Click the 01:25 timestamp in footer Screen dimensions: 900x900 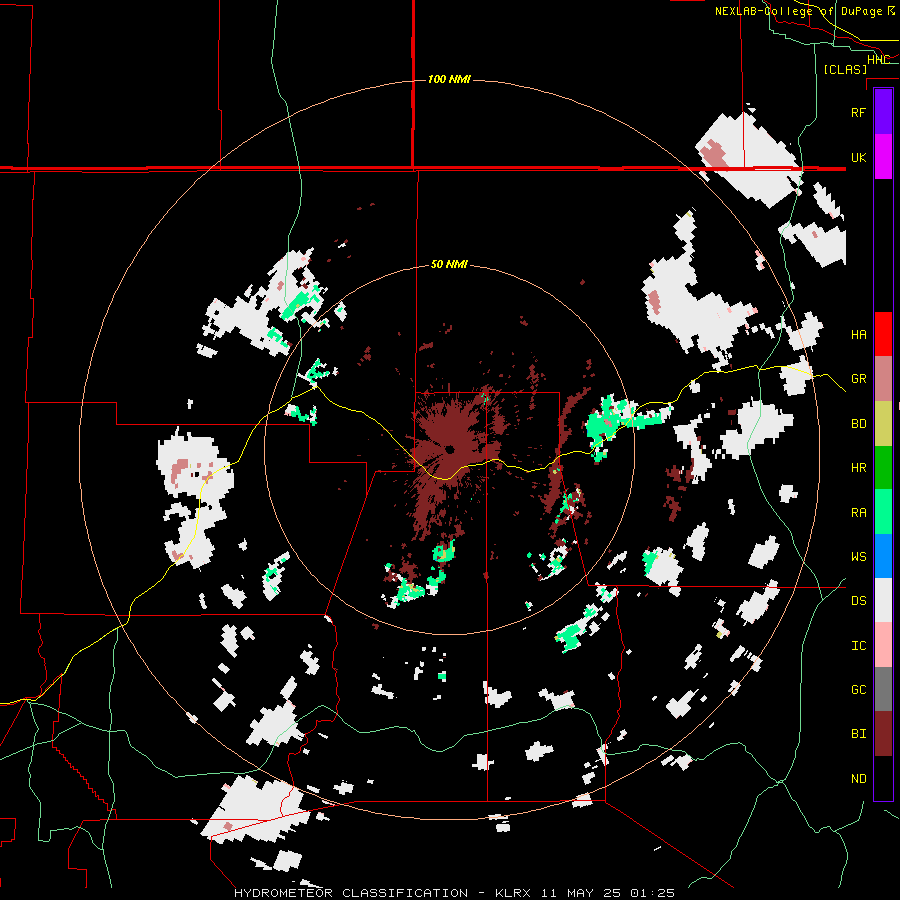click(x=652, y=893)
